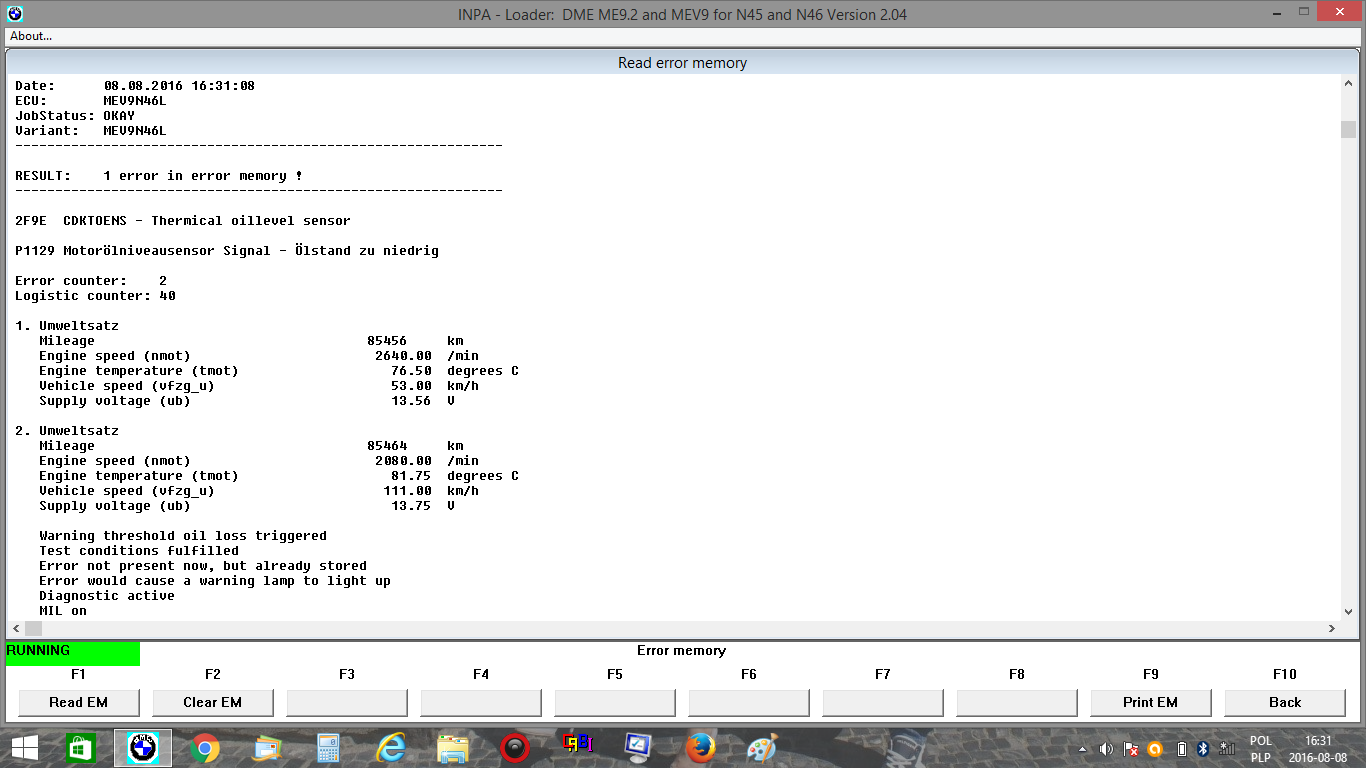
Task: Launch Internet Explorer from the taskbar
Action: (391, 748)
